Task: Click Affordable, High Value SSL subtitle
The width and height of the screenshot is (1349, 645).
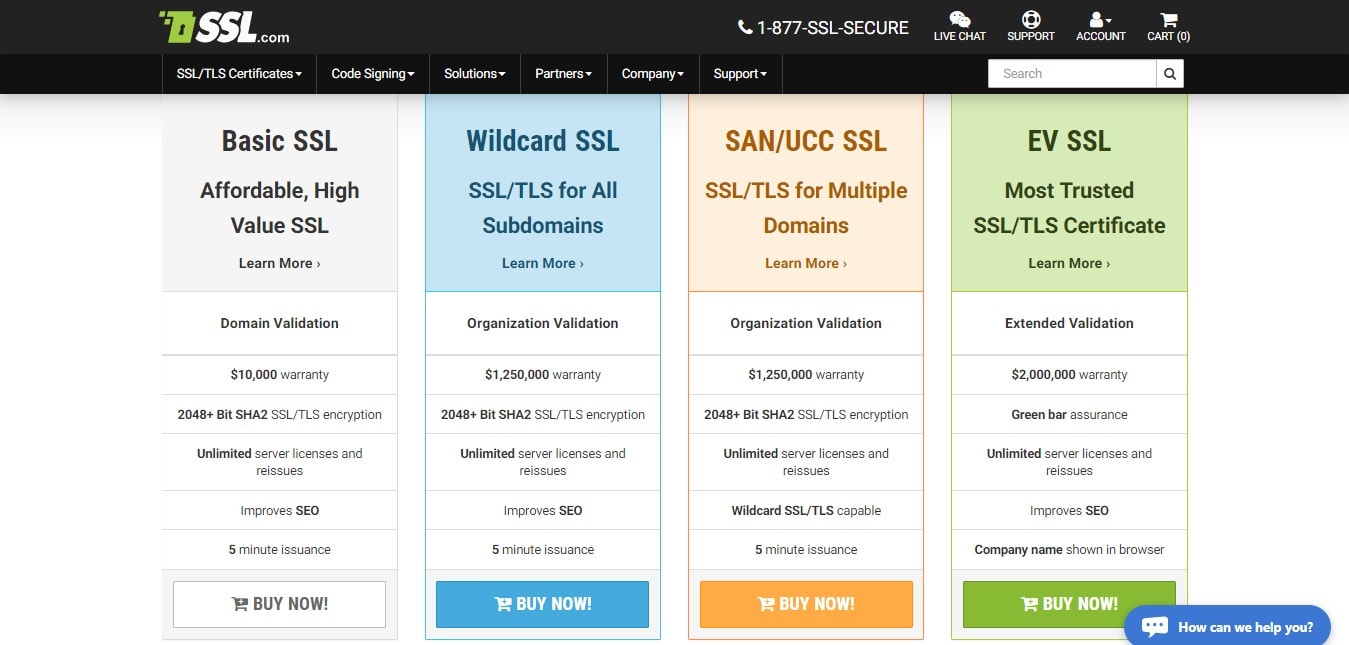Action: (x=280, y=208)
